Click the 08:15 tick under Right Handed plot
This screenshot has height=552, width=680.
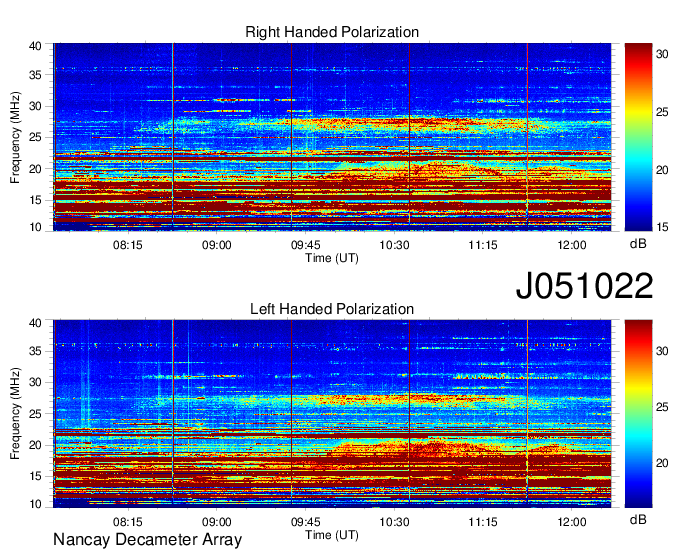tap(128, 245)
